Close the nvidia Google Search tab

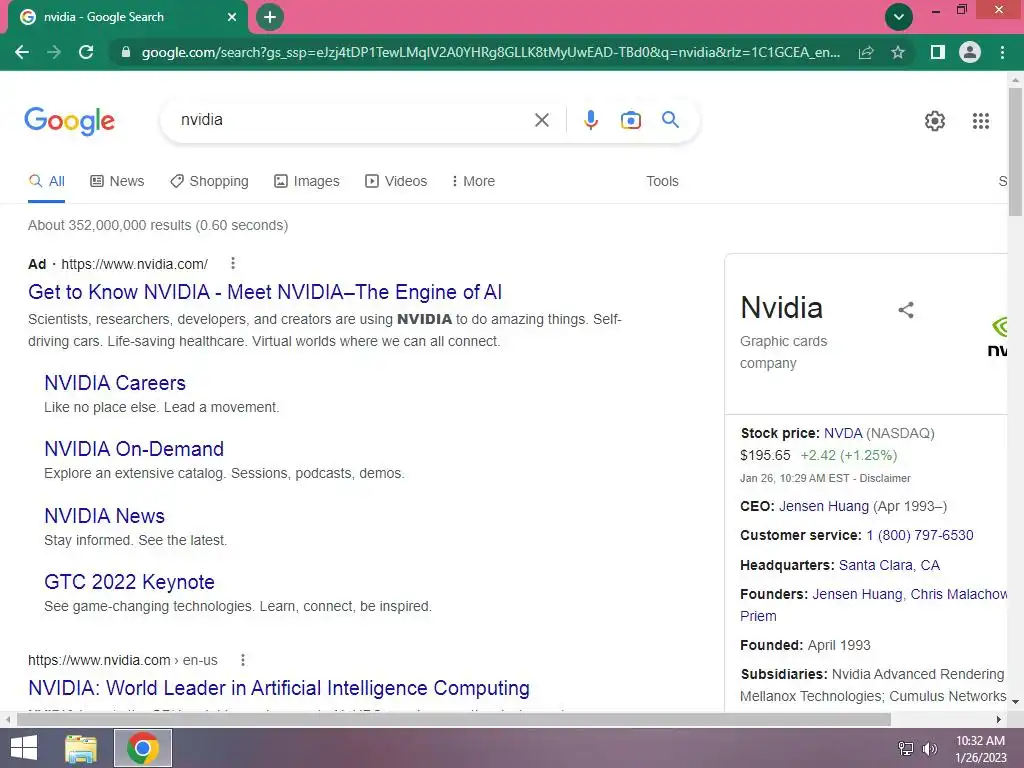[232, 17]
